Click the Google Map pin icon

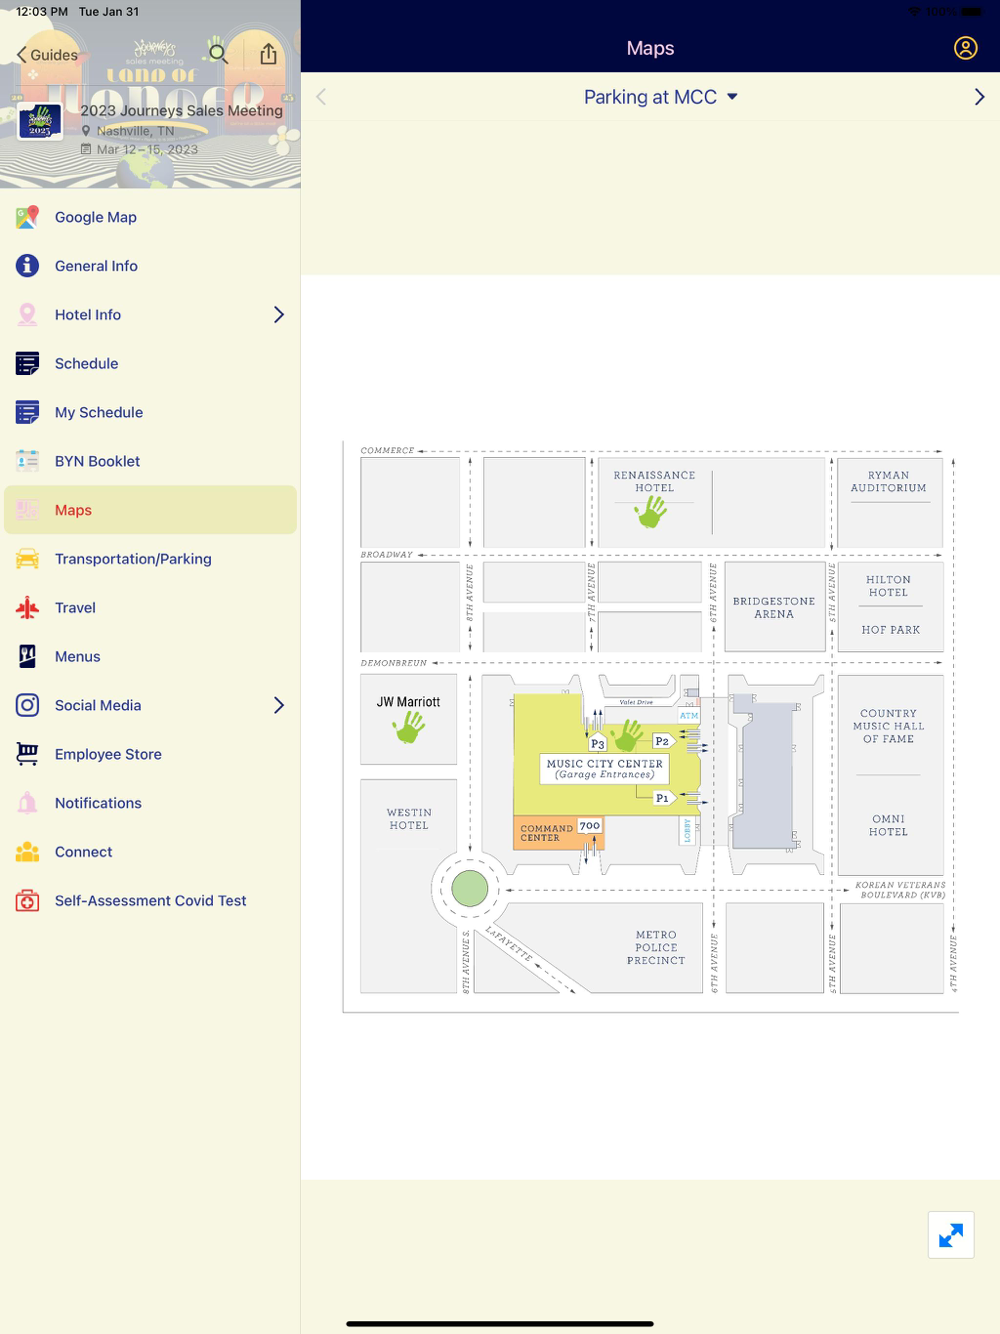click(27, 217)
